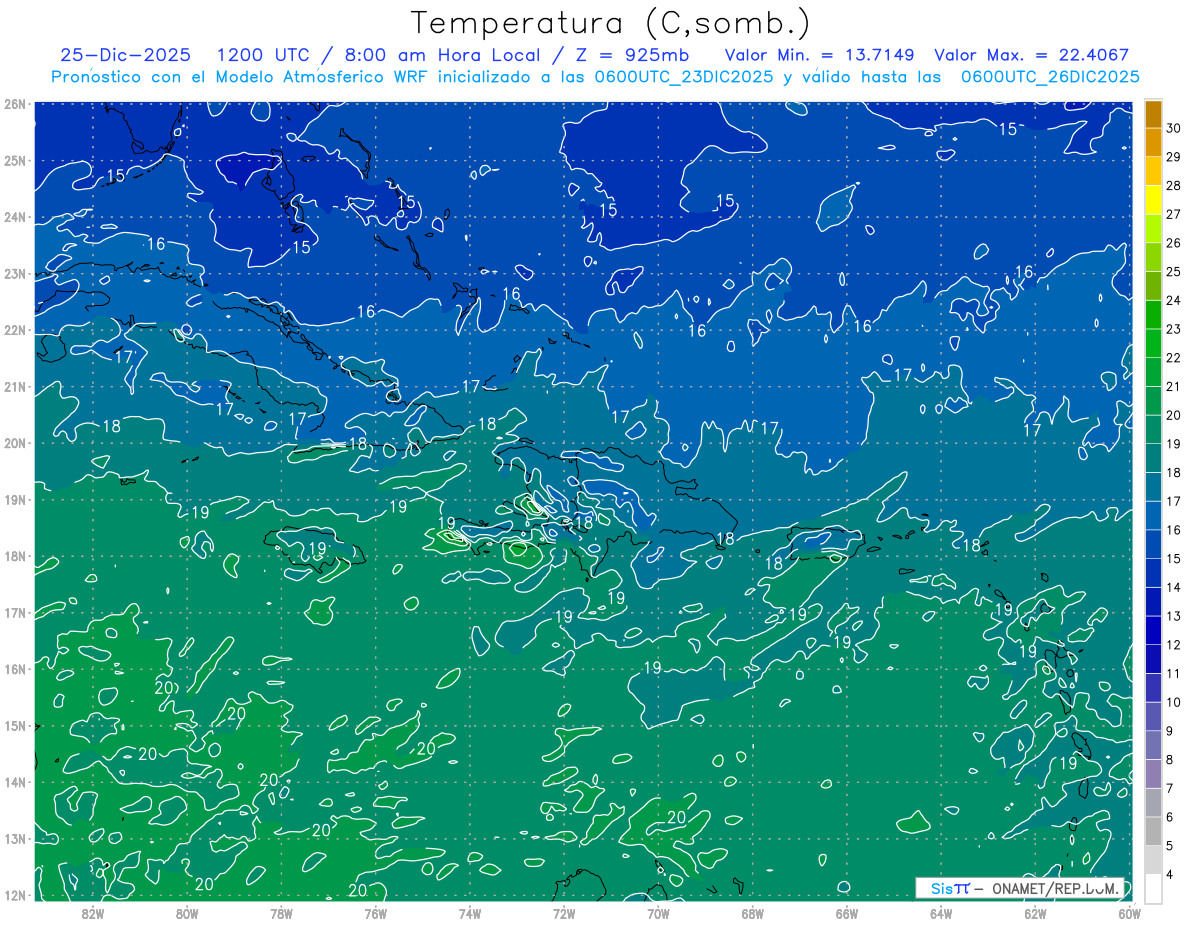Click longitude axis label '68W'
Viewport: 1200px width, 927px height.
(x=752, y=913)
